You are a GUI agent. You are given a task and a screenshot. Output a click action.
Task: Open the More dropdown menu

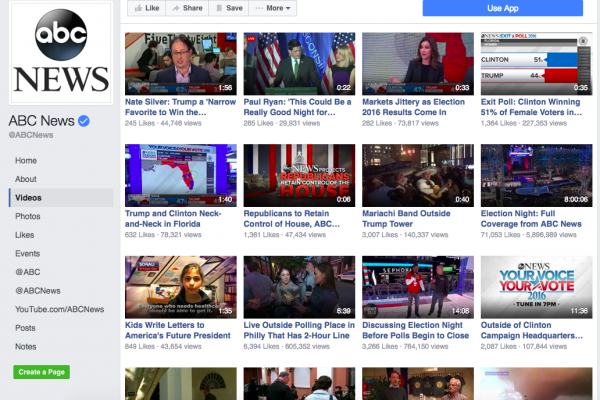pos(272,8)
